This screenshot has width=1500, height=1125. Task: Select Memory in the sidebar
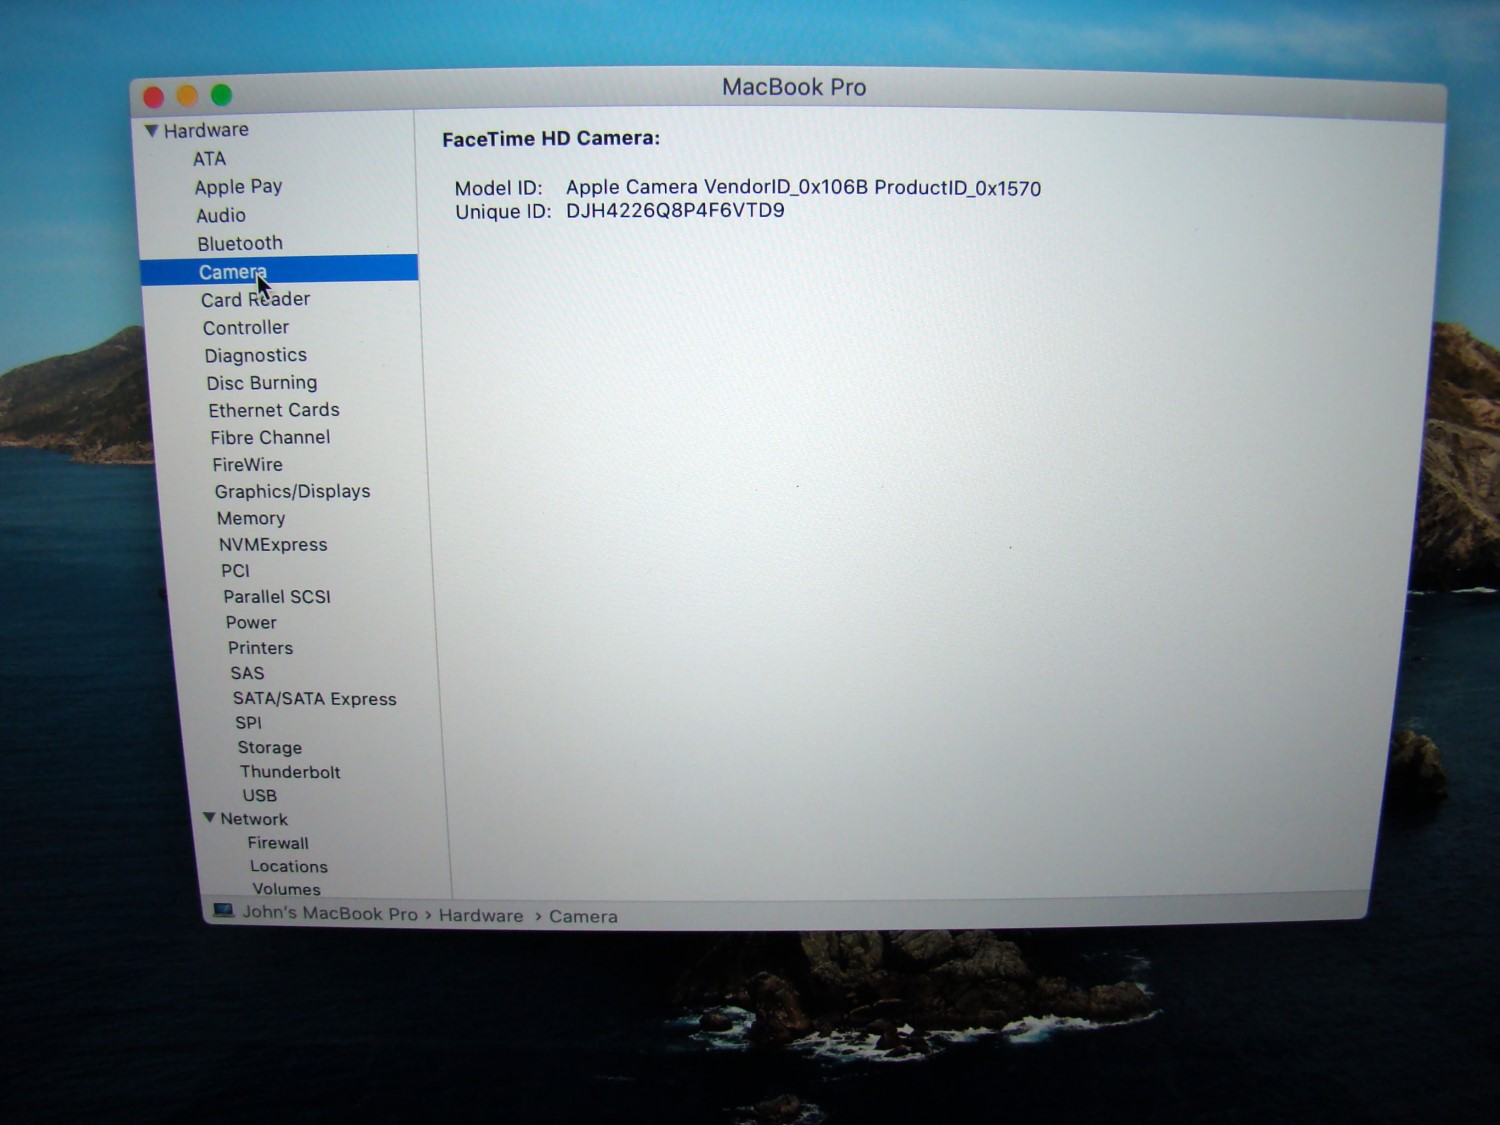251,519
